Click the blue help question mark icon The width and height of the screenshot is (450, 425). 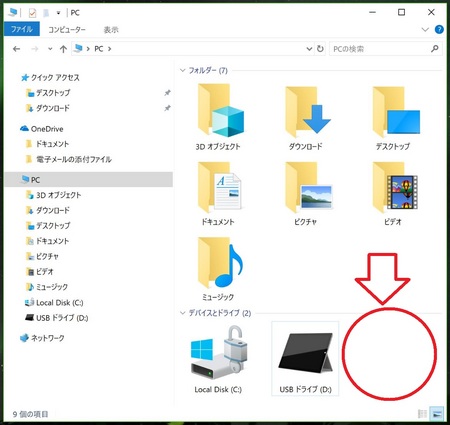(439, 29)
